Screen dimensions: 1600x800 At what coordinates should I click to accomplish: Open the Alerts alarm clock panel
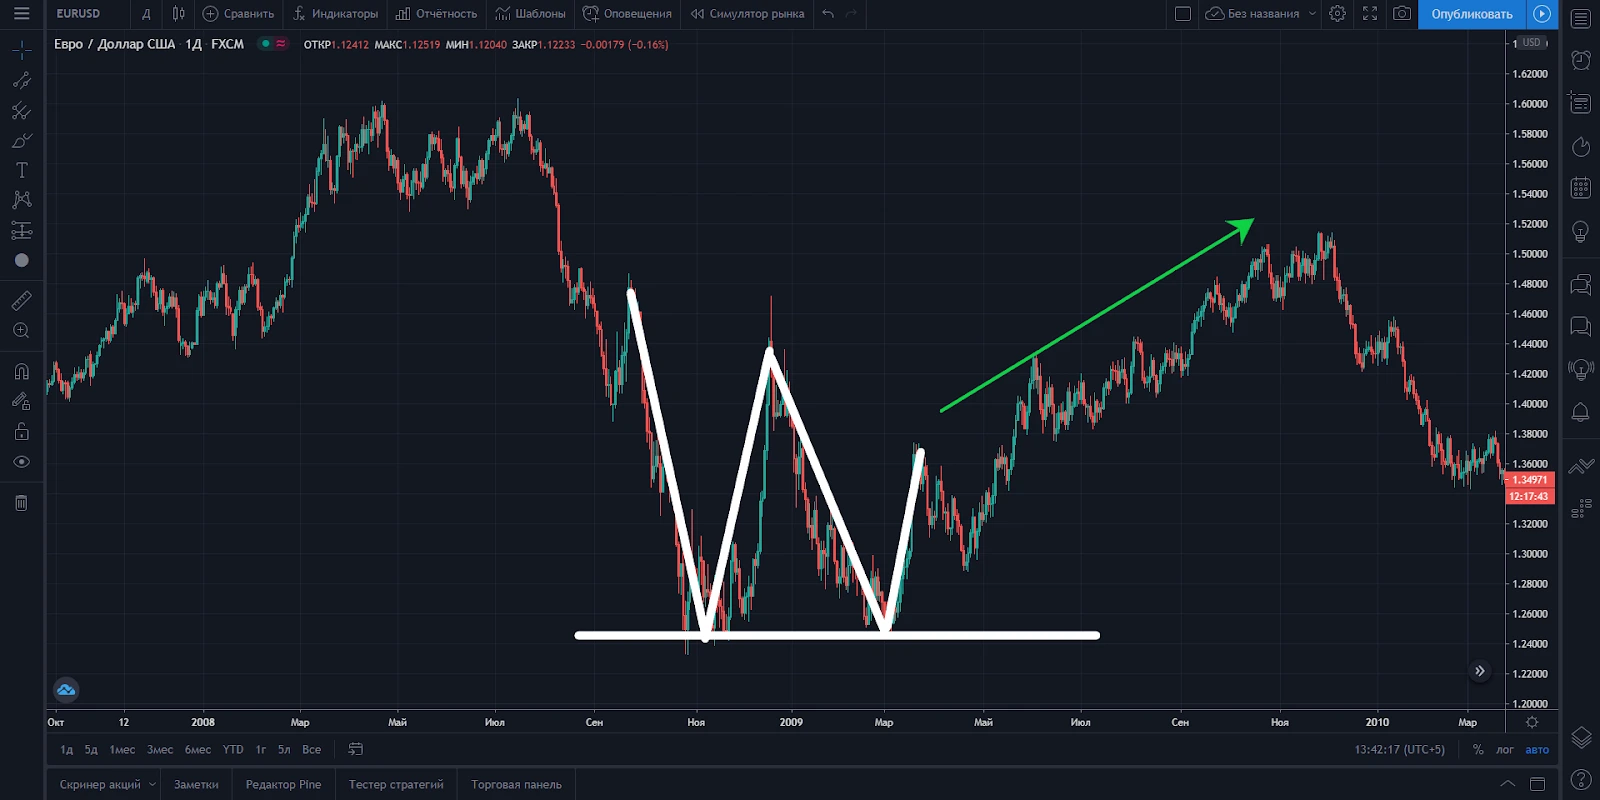tap(1580, 60)
